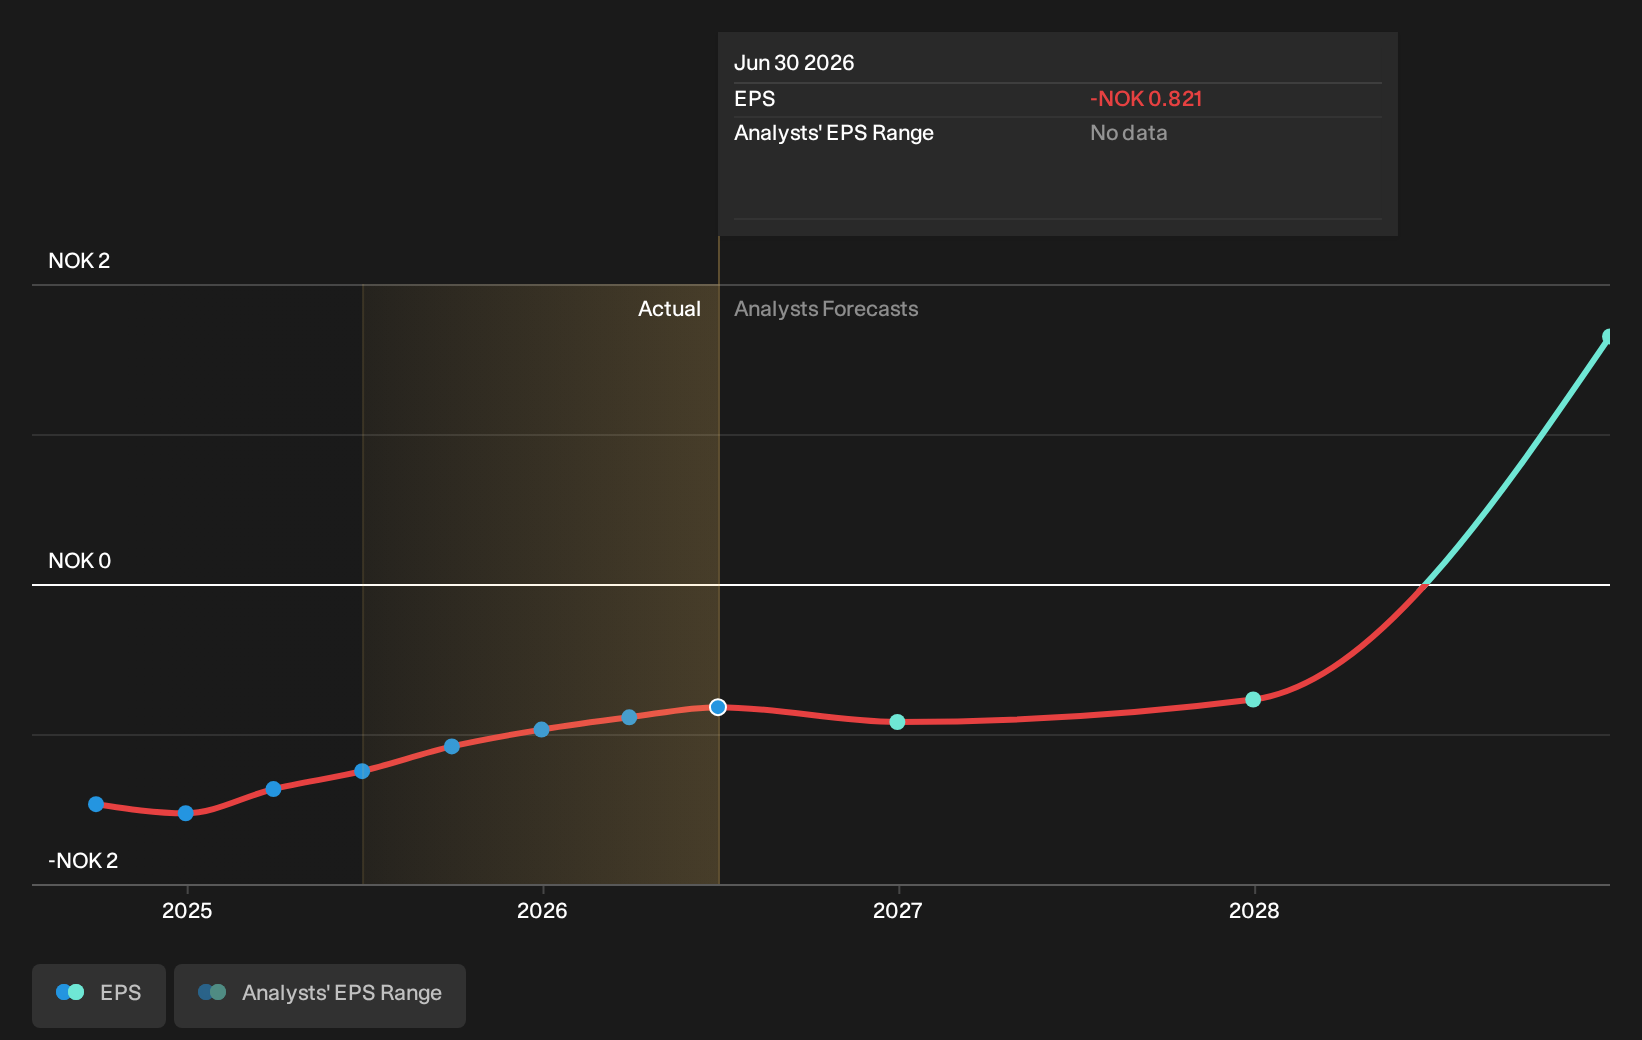Click the first EPS data point before 2025

[96, 804]
